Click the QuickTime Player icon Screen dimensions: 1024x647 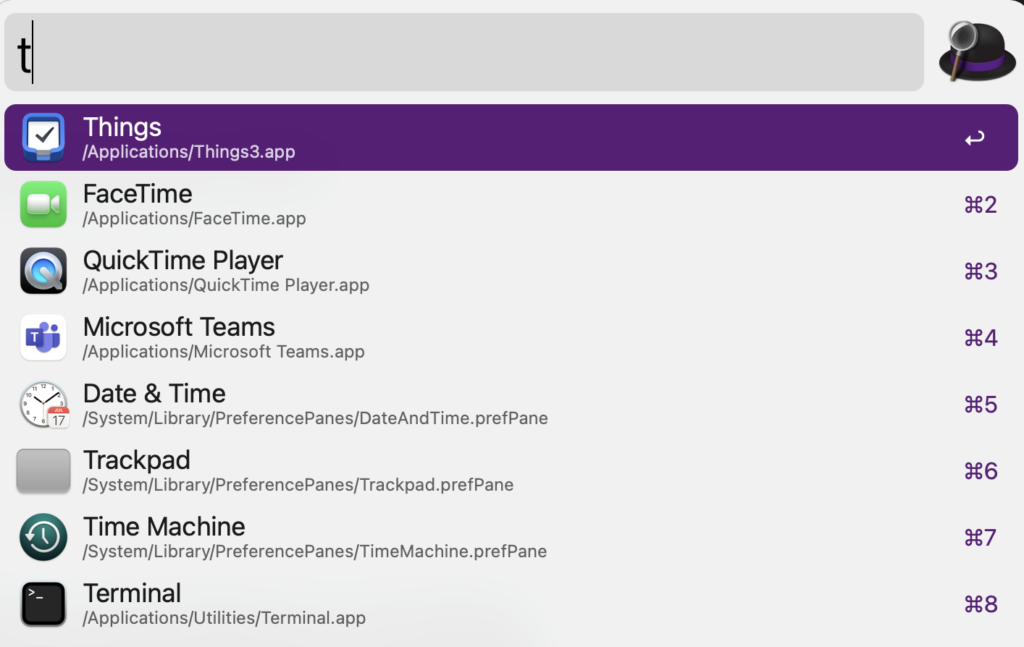[x=43, y=271]
